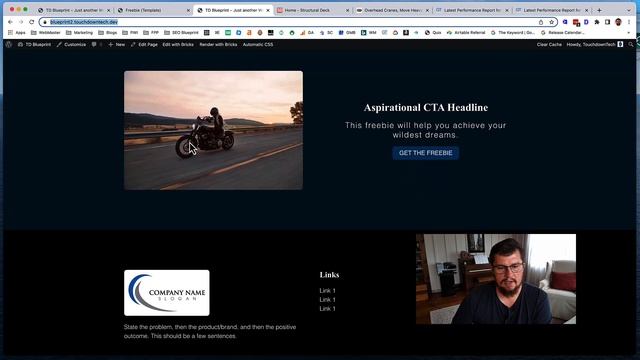Open Automatic CSS in admin bar
This screenshot has height=360, width=640.
coord(258,44)
